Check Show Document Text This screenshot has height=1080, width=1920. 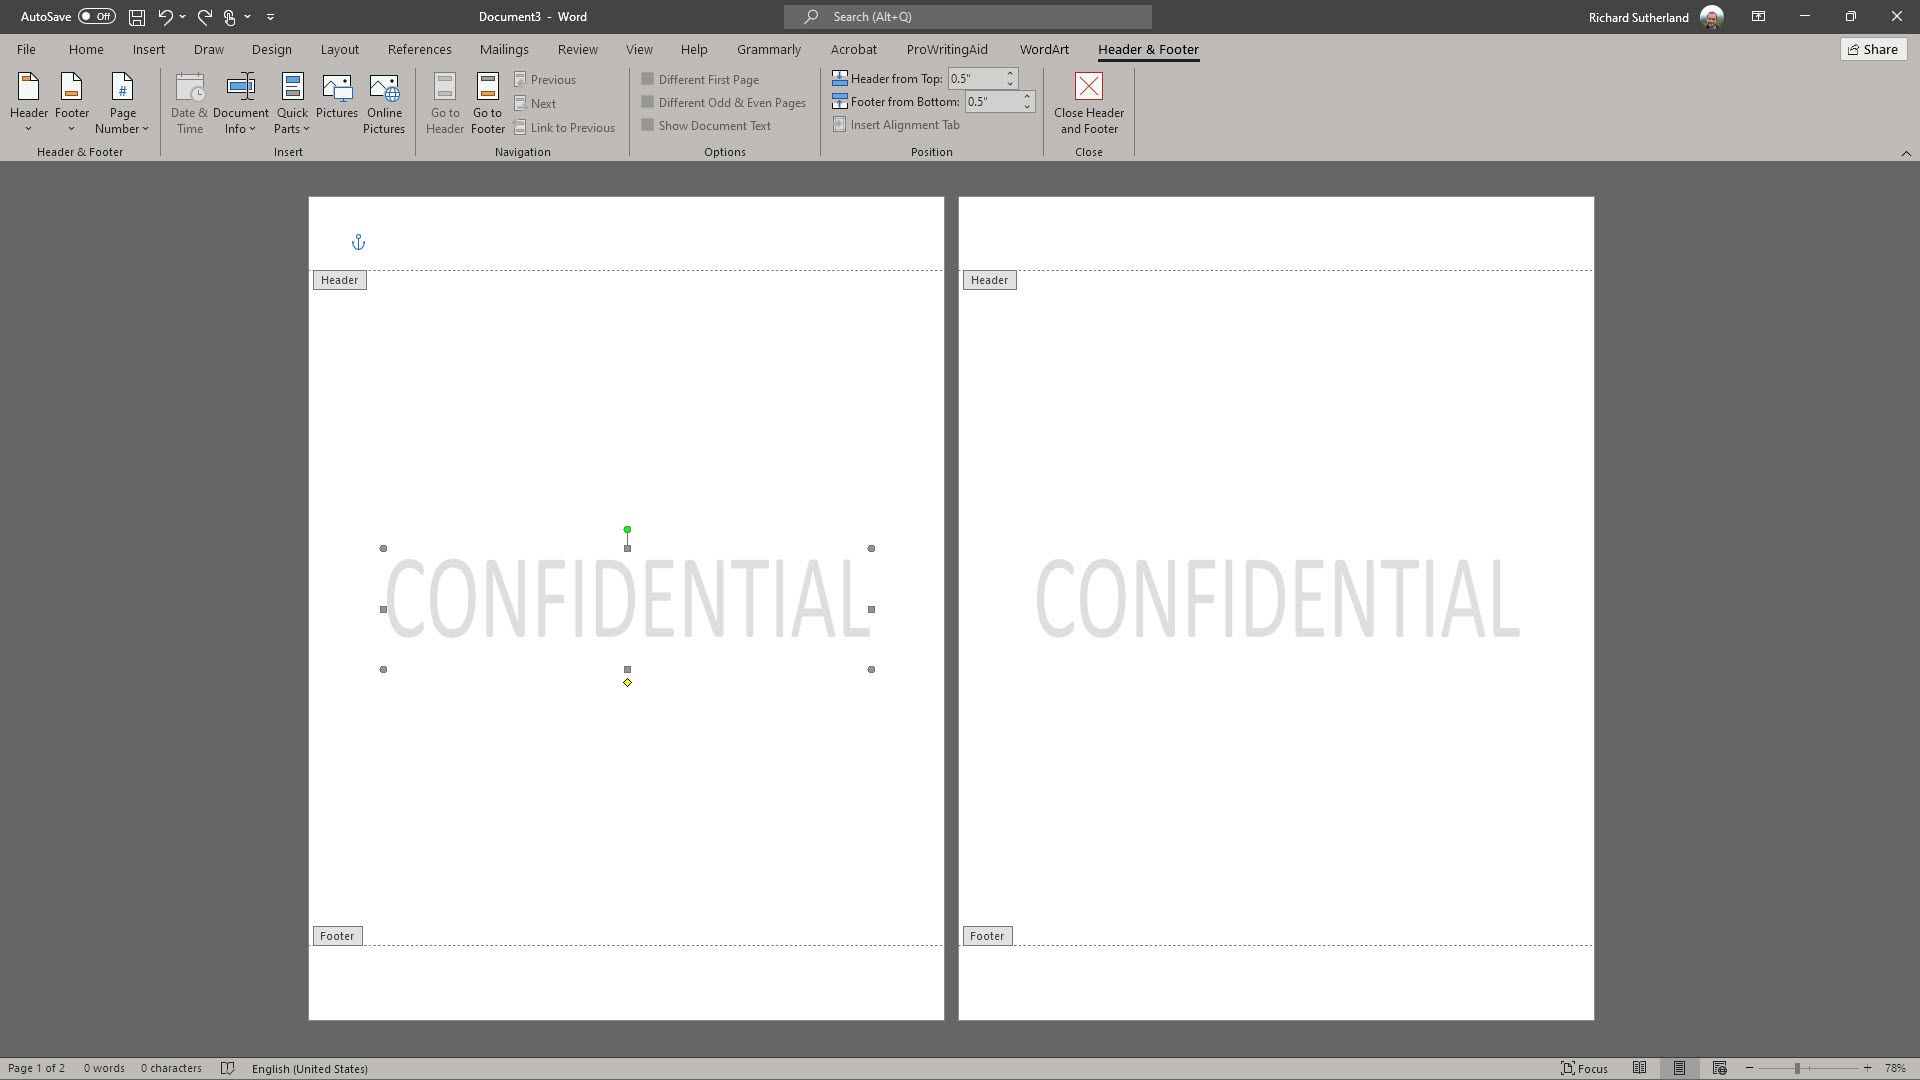coord(648,125)
